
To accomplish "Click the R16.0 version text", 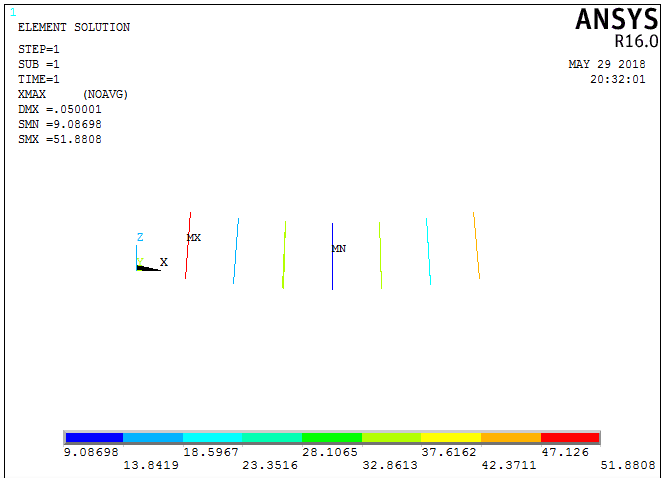I will pos(636,41).
